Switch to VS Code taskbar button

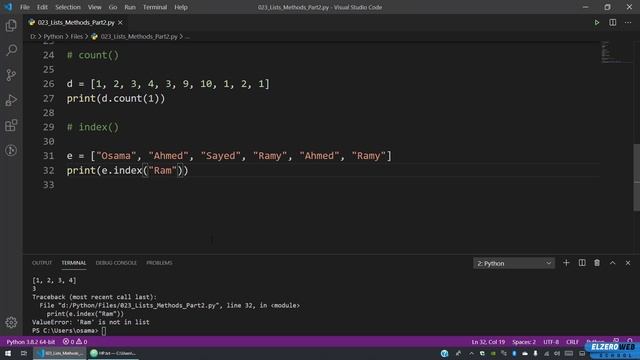tap(60, 353)
